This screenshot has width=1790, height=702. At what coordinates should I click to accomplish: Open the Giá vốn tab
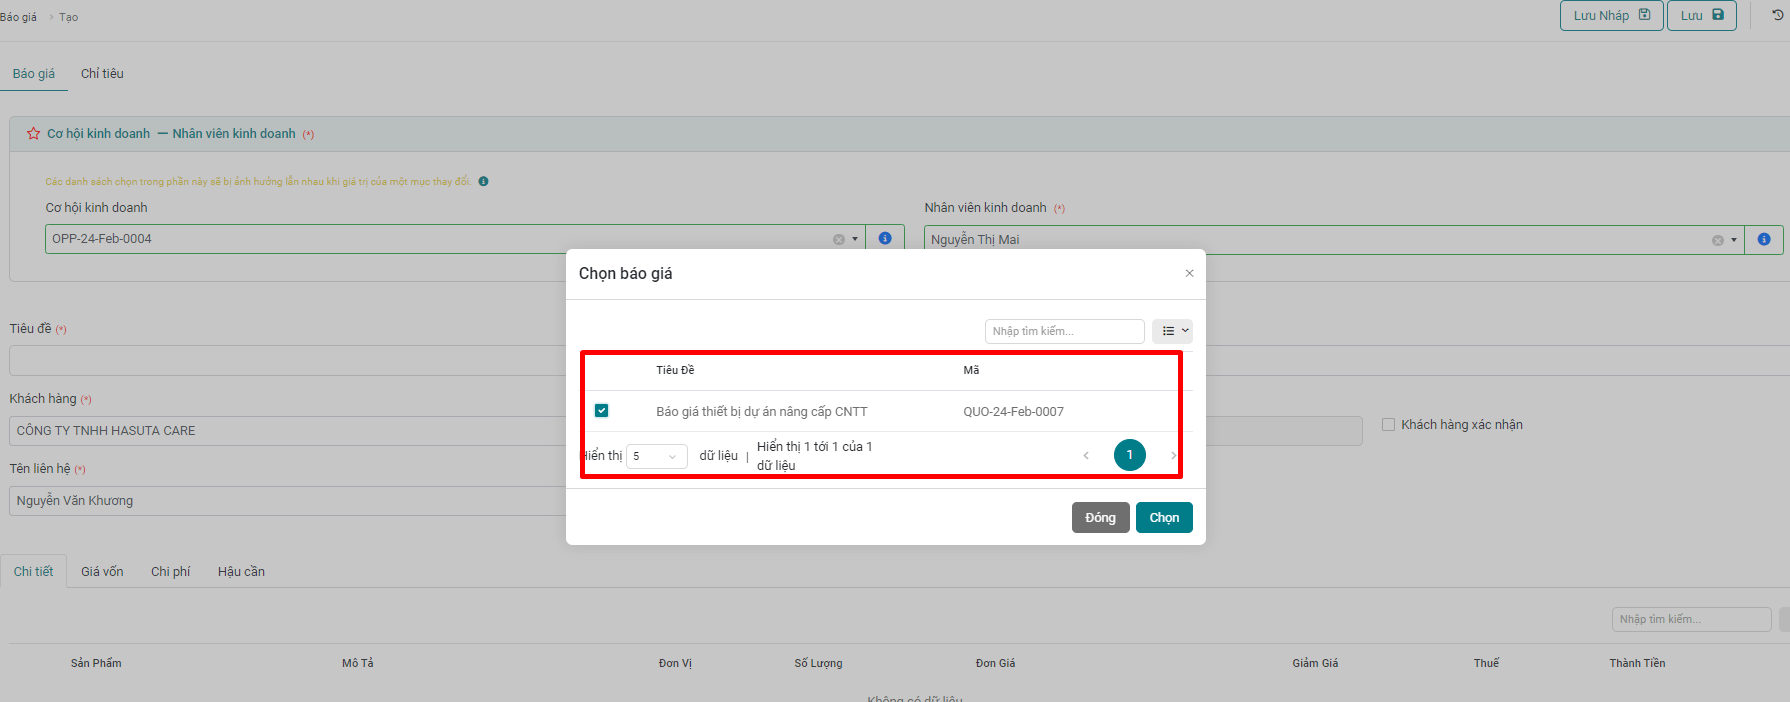click(x=102, y=572)
